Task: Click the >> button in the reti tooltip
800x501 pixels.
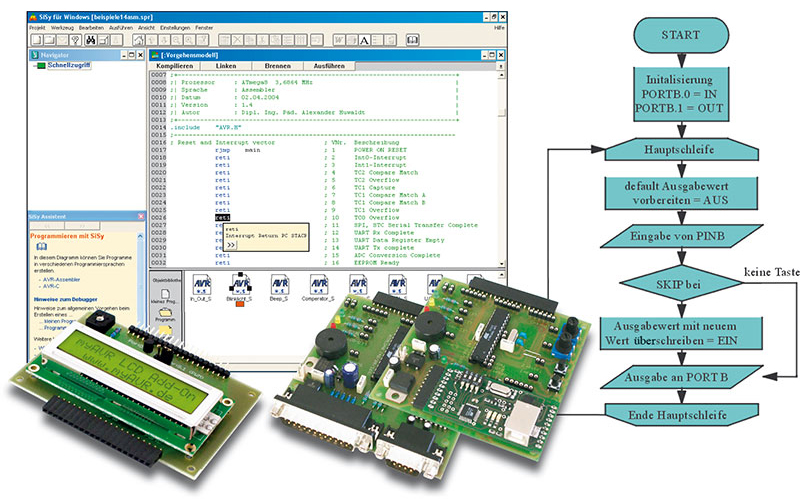Action: click(x=231, y=245)
